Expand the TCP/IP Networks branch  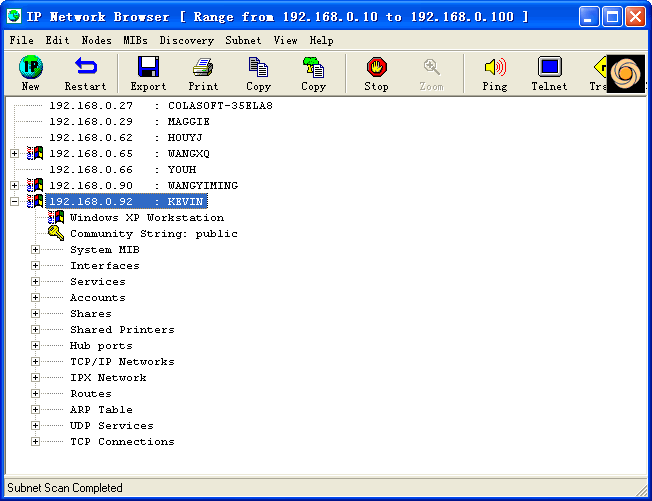[x=35, y=362]
